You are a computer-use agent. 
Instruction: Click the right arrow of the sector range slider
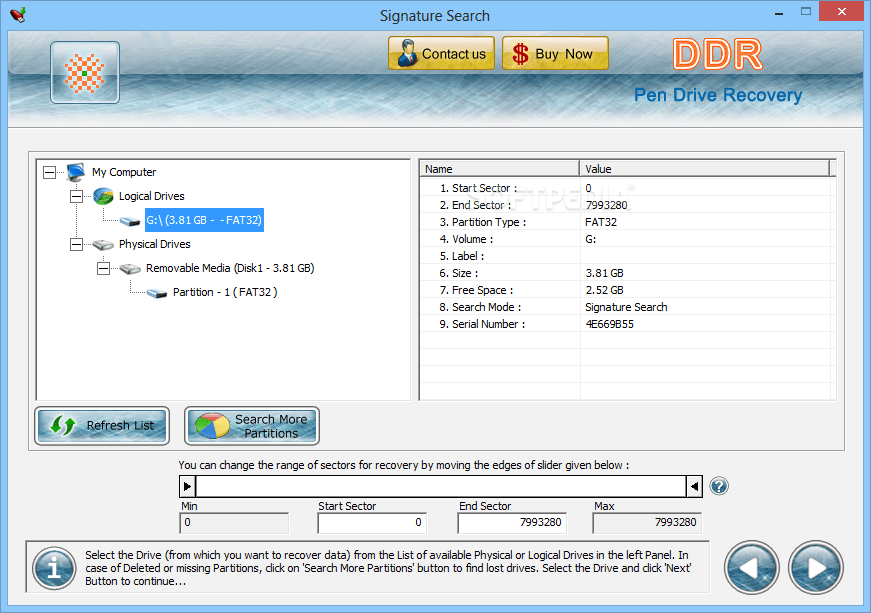[694, 486]
